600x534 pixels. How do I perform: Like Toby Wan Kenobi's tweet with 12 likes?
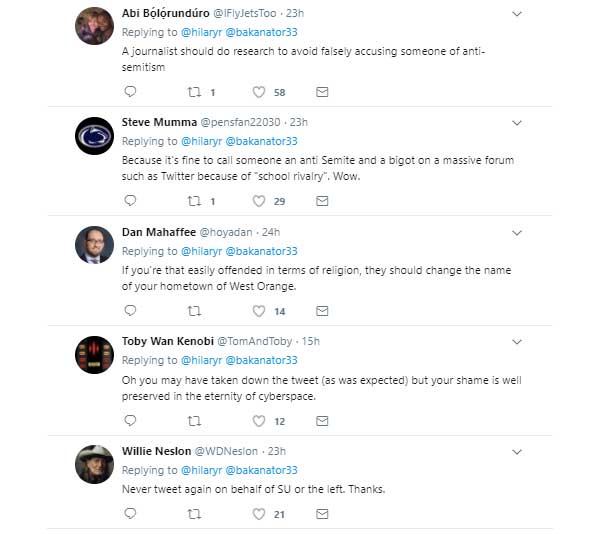[259, 421]
